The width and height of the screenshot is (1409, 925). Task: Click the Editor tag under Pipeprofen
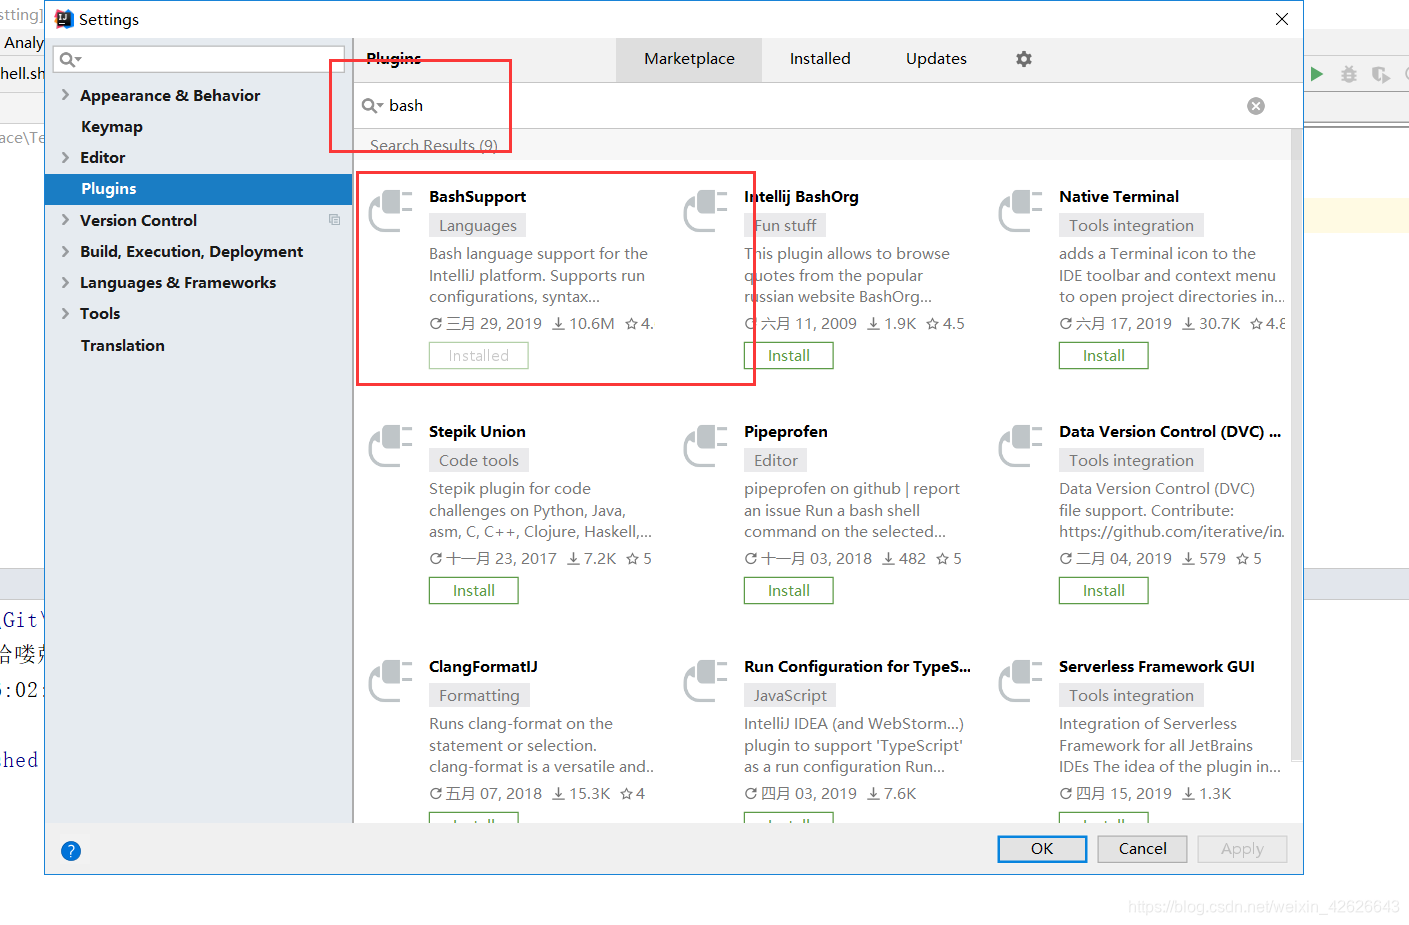775,461
